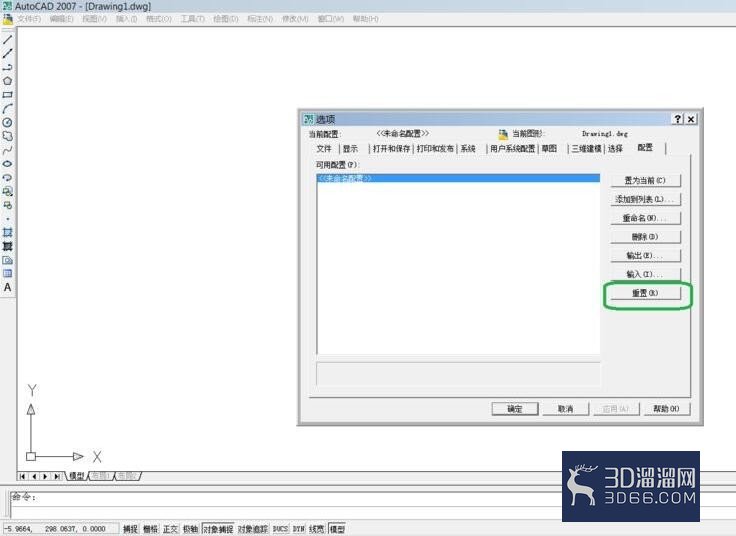The height and width of the screenshot is (536, 736).
Task: Switch to the 三维建模 tab
Action: (x=586, y=149)
